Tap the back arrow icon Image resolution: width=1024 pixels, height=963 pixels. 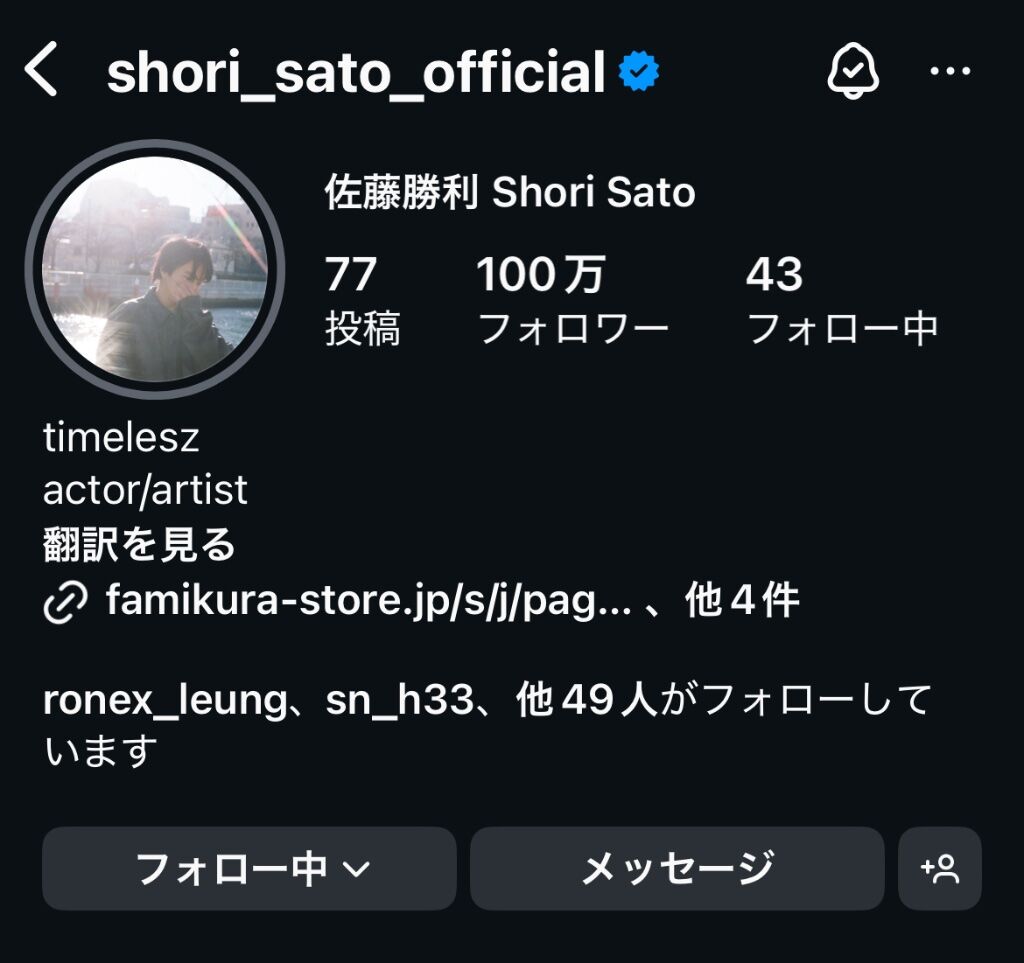42,72
